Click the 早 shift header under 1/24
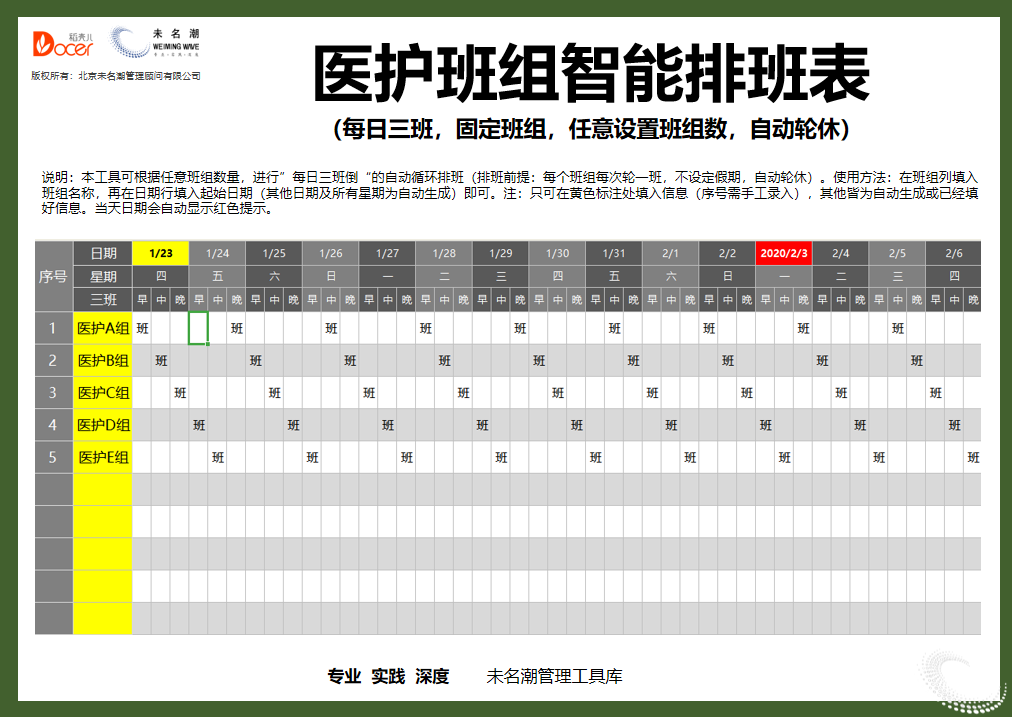Screen dimensions: 1012x717 [199, 297]
